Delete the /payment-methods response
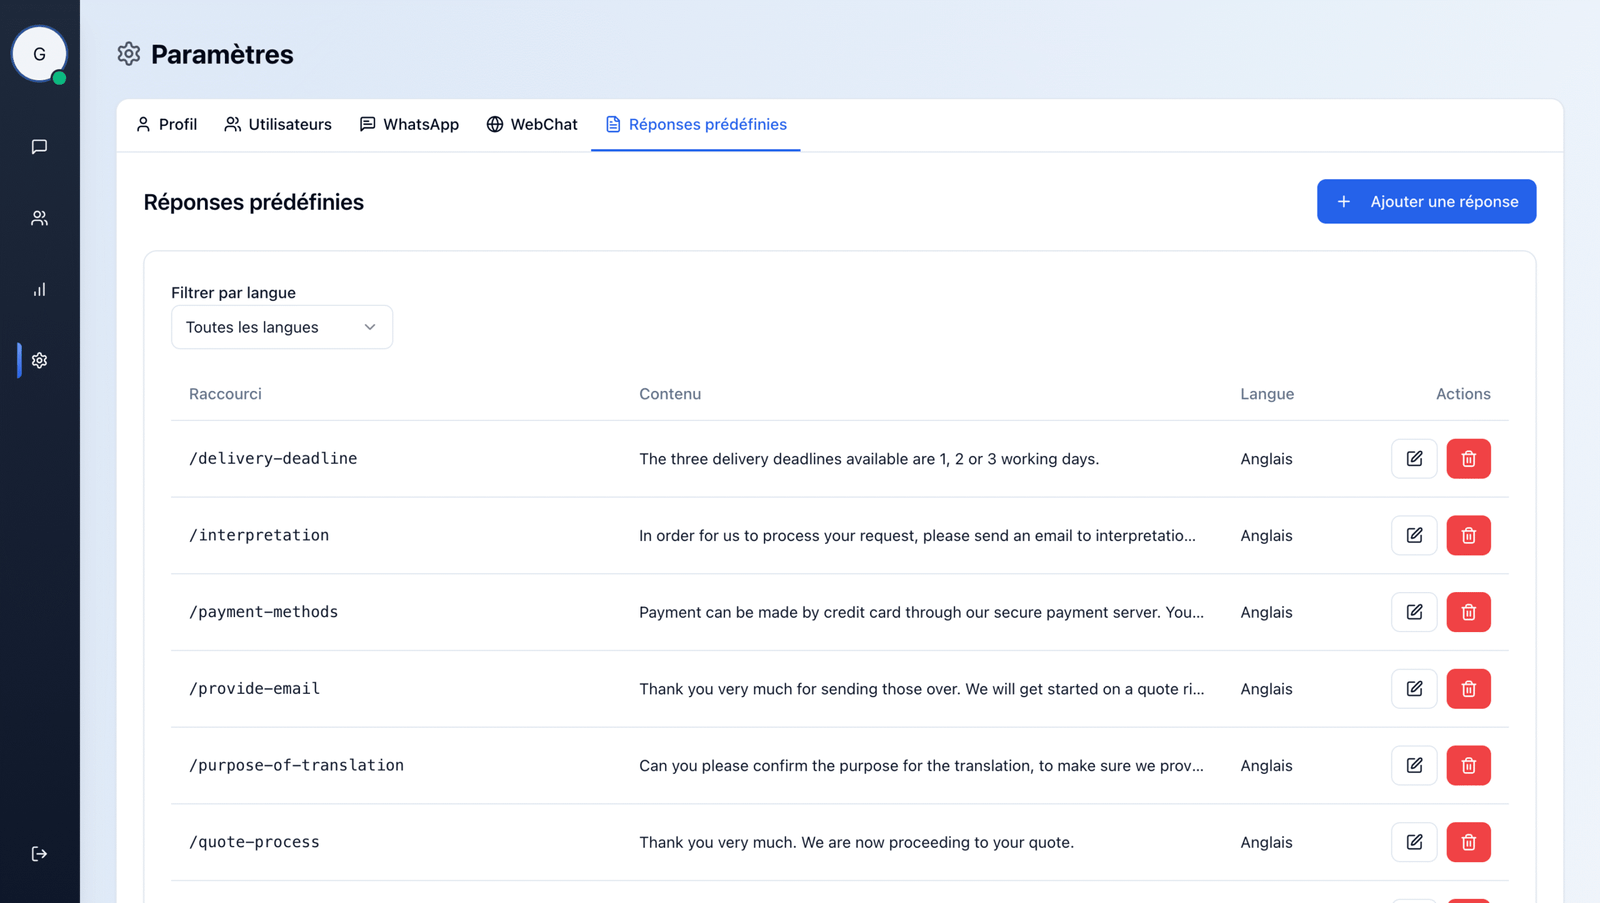Screen dimensions: 1600x903 1468,611
